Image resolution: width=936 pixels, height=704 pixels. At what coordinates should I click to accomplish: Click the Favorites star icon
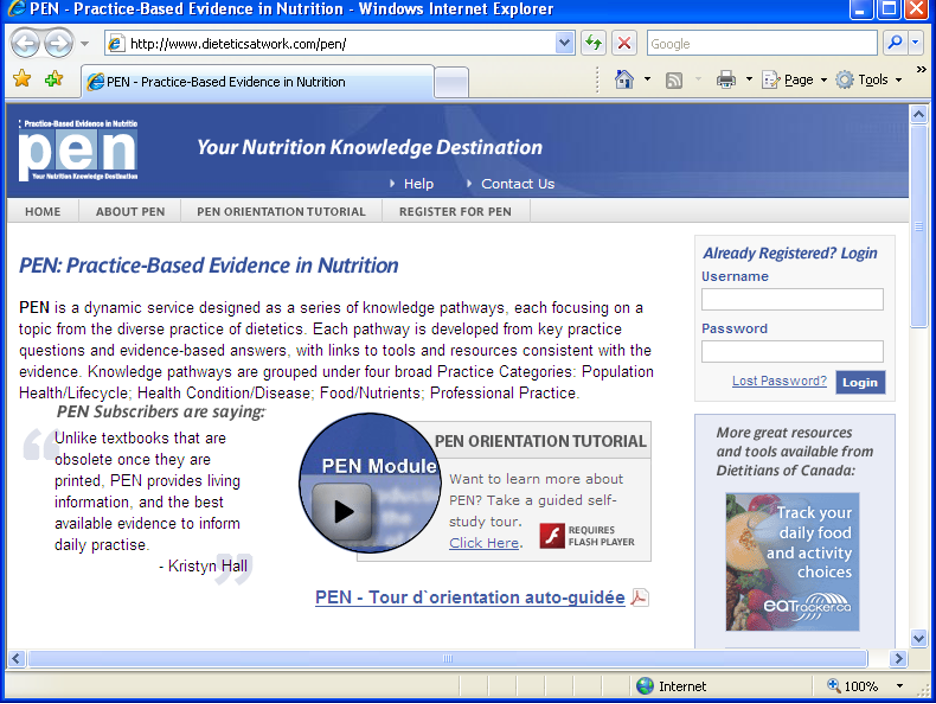click(x=21, y=80)
